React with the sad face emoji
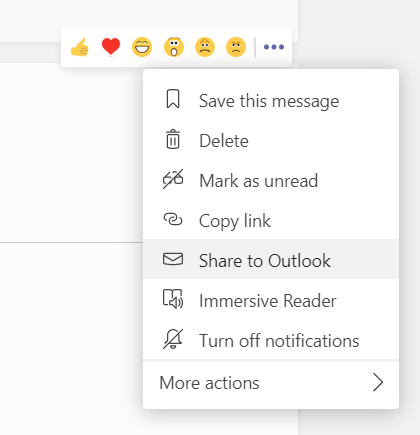Image resolution: width=420 pixels, height=435 pixels. coord(205,47)
